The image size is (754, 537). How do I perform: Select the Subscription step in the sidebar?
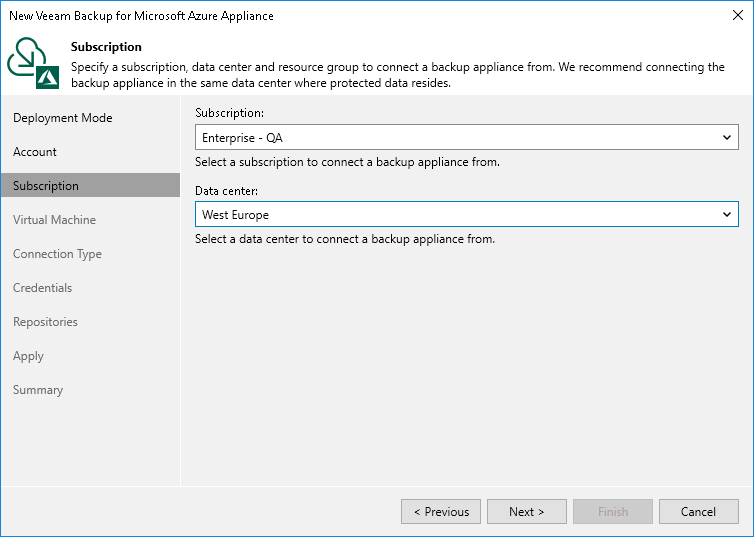(46, 186)
